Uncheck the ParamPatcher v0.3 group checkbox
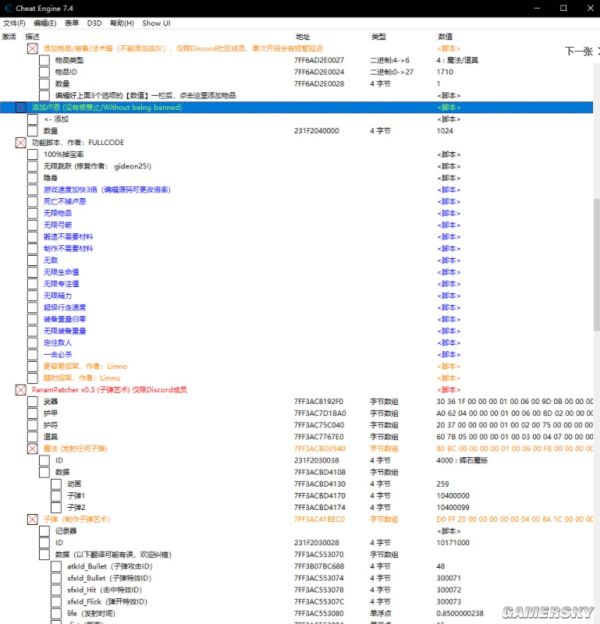The width and height of the screenshot is (600, 624). (x=21, y=390)
